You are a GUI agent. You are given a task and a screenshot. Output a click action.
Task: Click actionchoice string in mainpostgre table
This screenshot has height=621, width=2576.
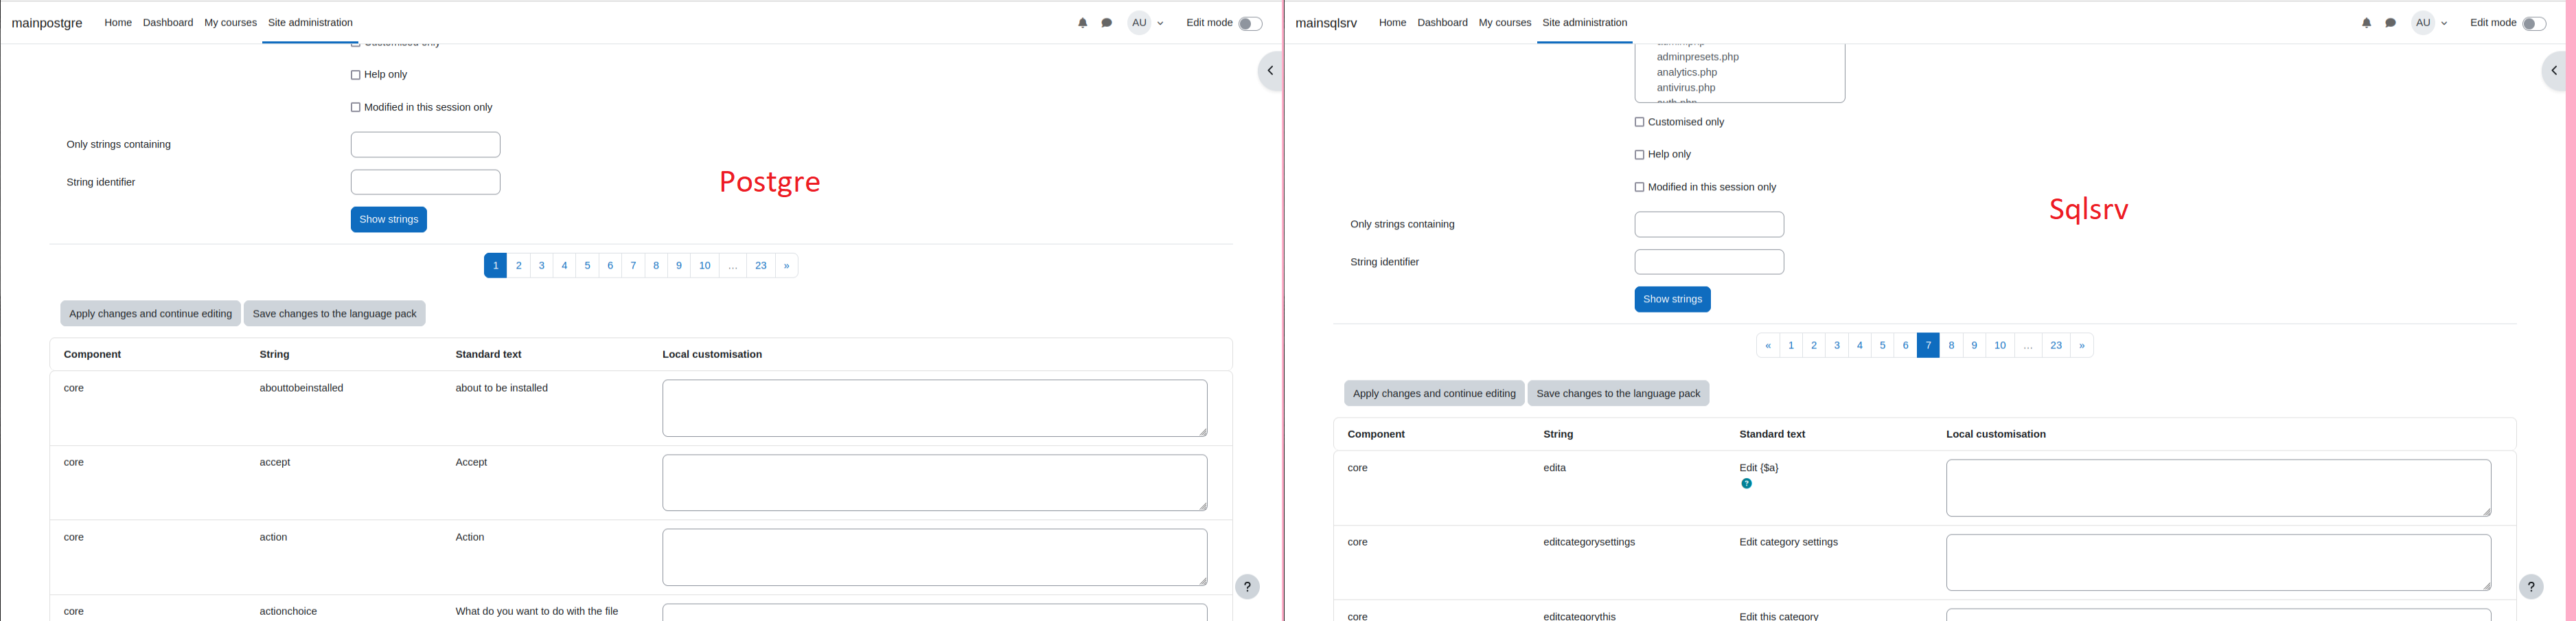click(x=288, y=612)
